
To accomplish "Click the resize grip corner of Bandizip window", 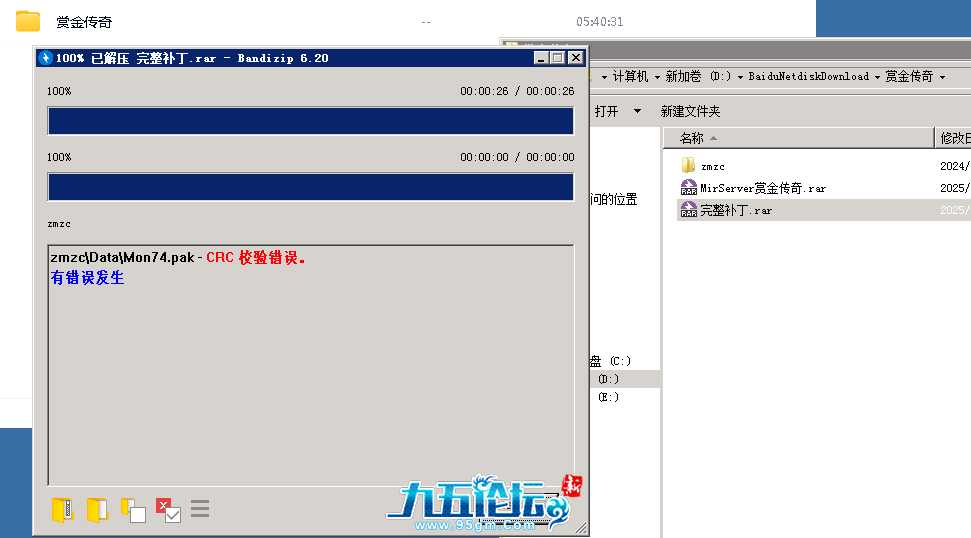I will pyautogui.click(x=581, y=528).
